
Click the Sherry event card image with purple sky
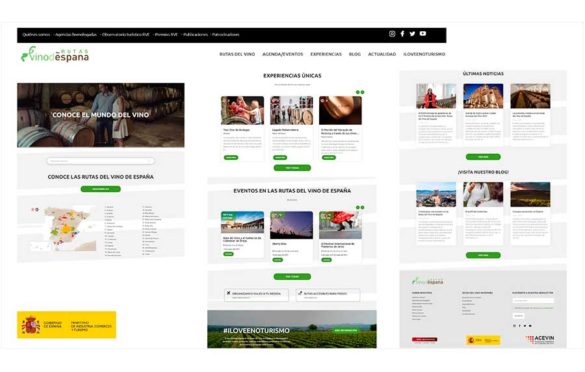tap(291, 225)
